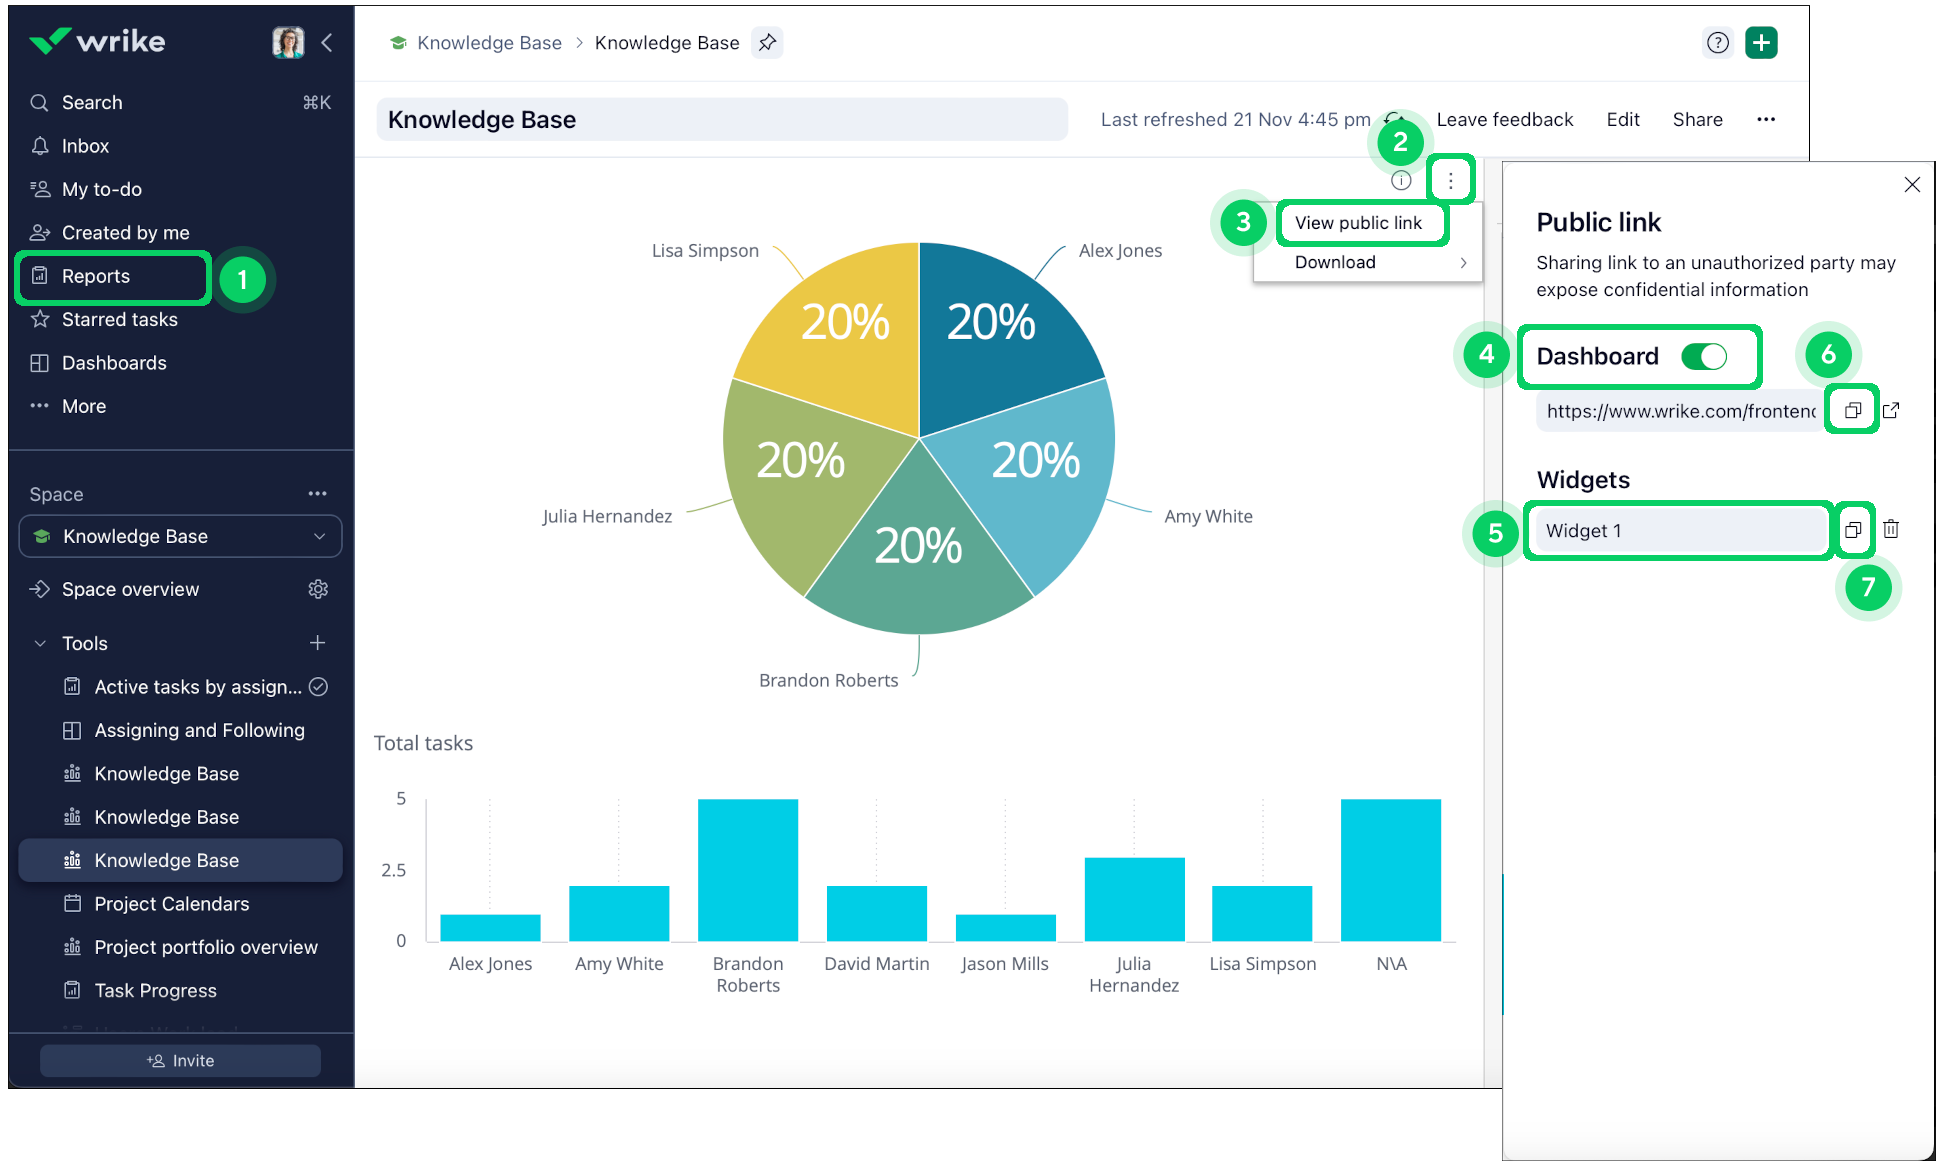Select View public link menu item

tap(1358, 223)
